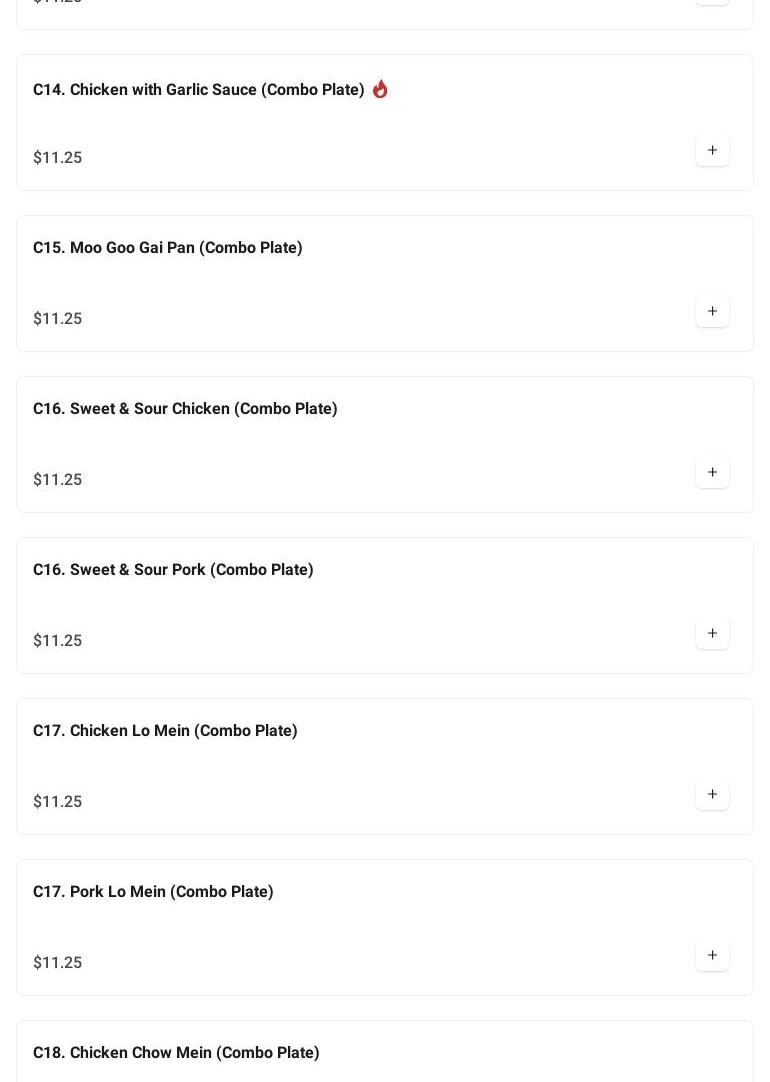This screenshot has width=770, height=1082.
Task: Open C17 Chicken Lo Mein details
Action: pos(165,731)
